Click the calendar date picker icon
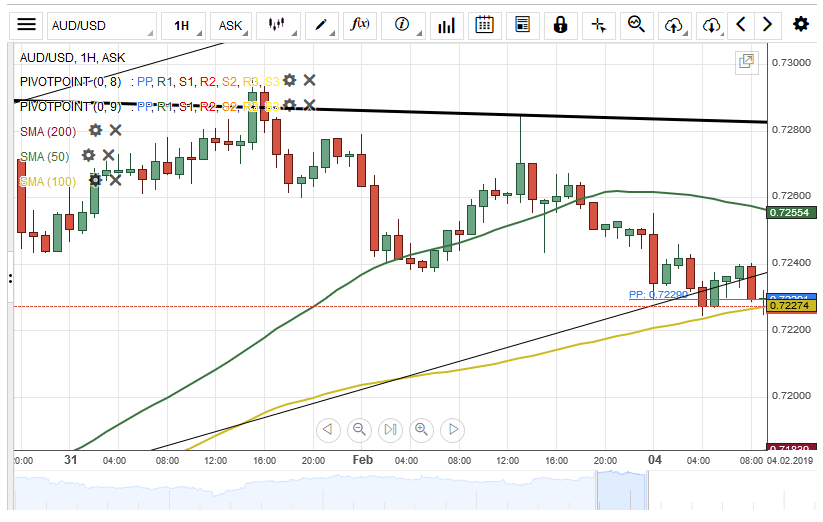Image resolution: width=823 pixels, height=522 pixels. tap(484, 25)
